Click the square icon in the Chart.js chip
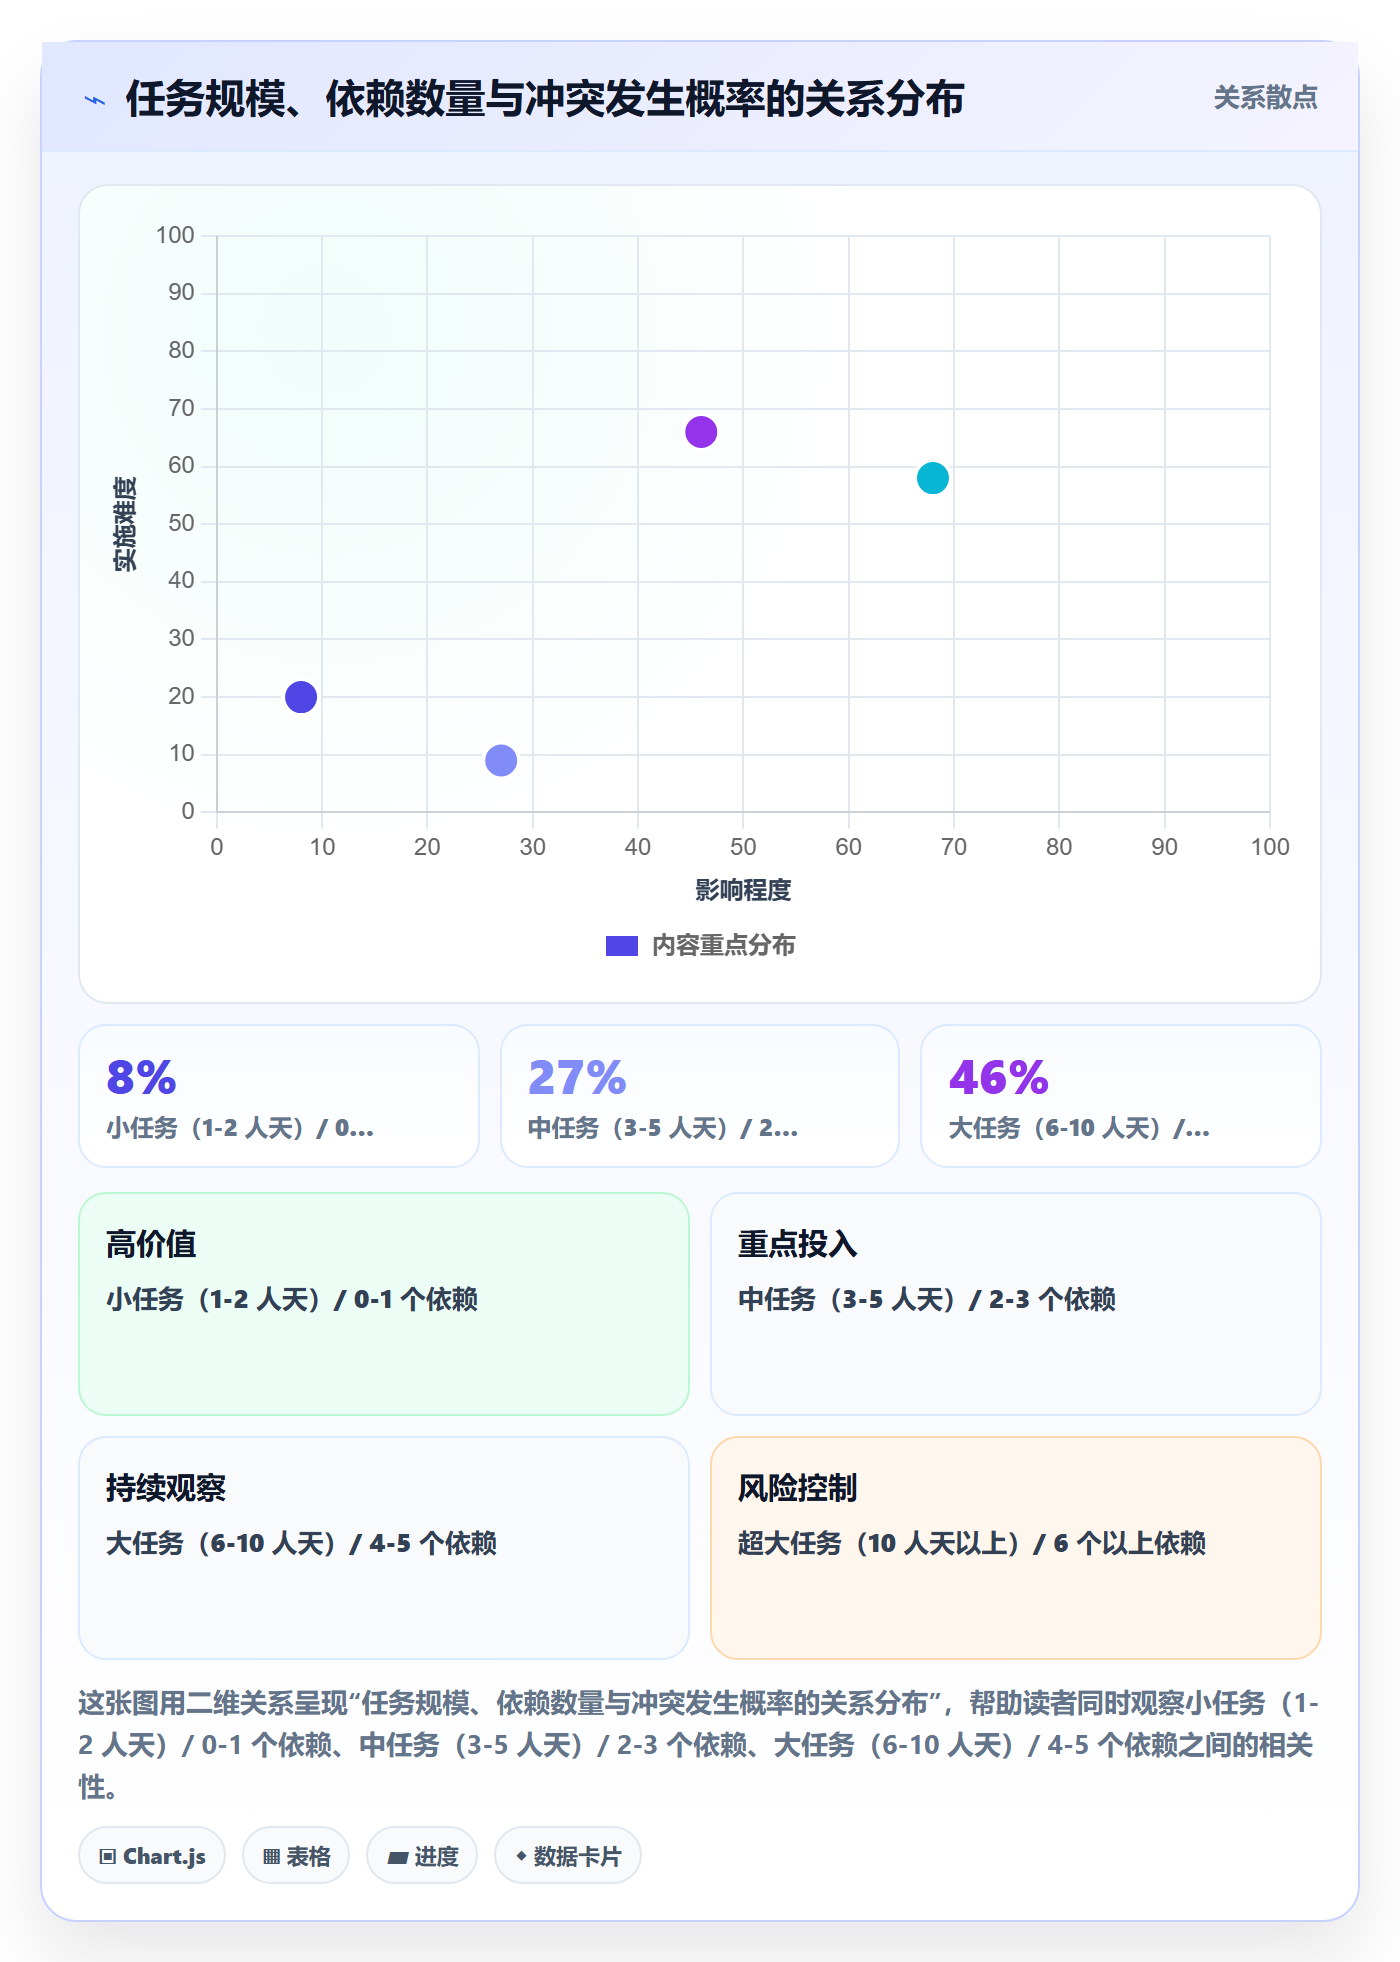Viewport: 1400px width, 1962px height. (108, 1857)
